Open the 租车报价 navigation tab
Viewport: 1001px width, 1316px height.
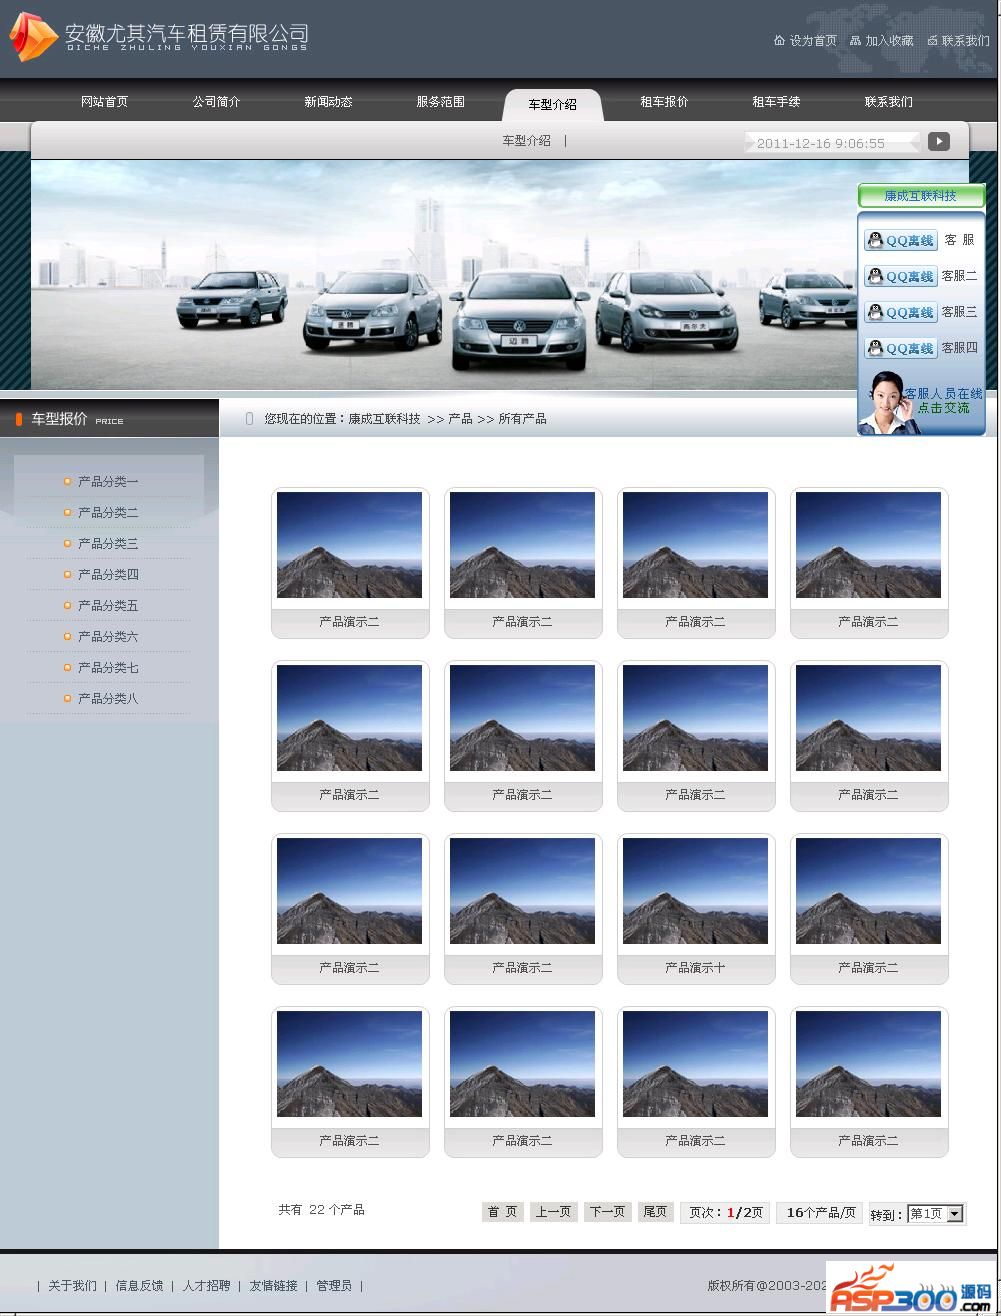664,102
